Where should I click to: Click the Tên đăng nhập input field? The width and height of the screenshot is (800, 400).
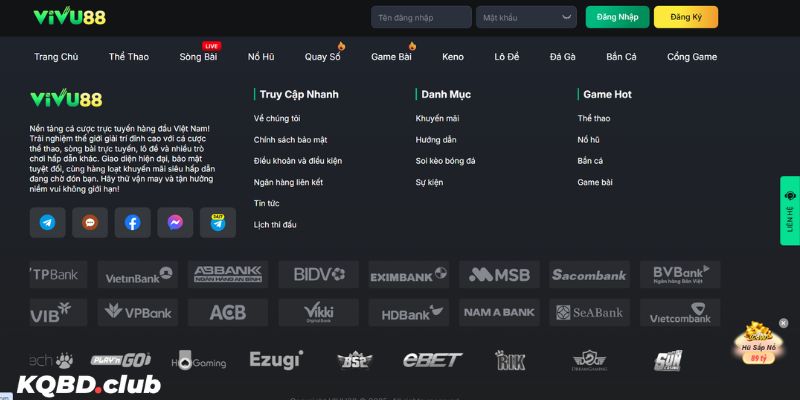tap(421, 17)
